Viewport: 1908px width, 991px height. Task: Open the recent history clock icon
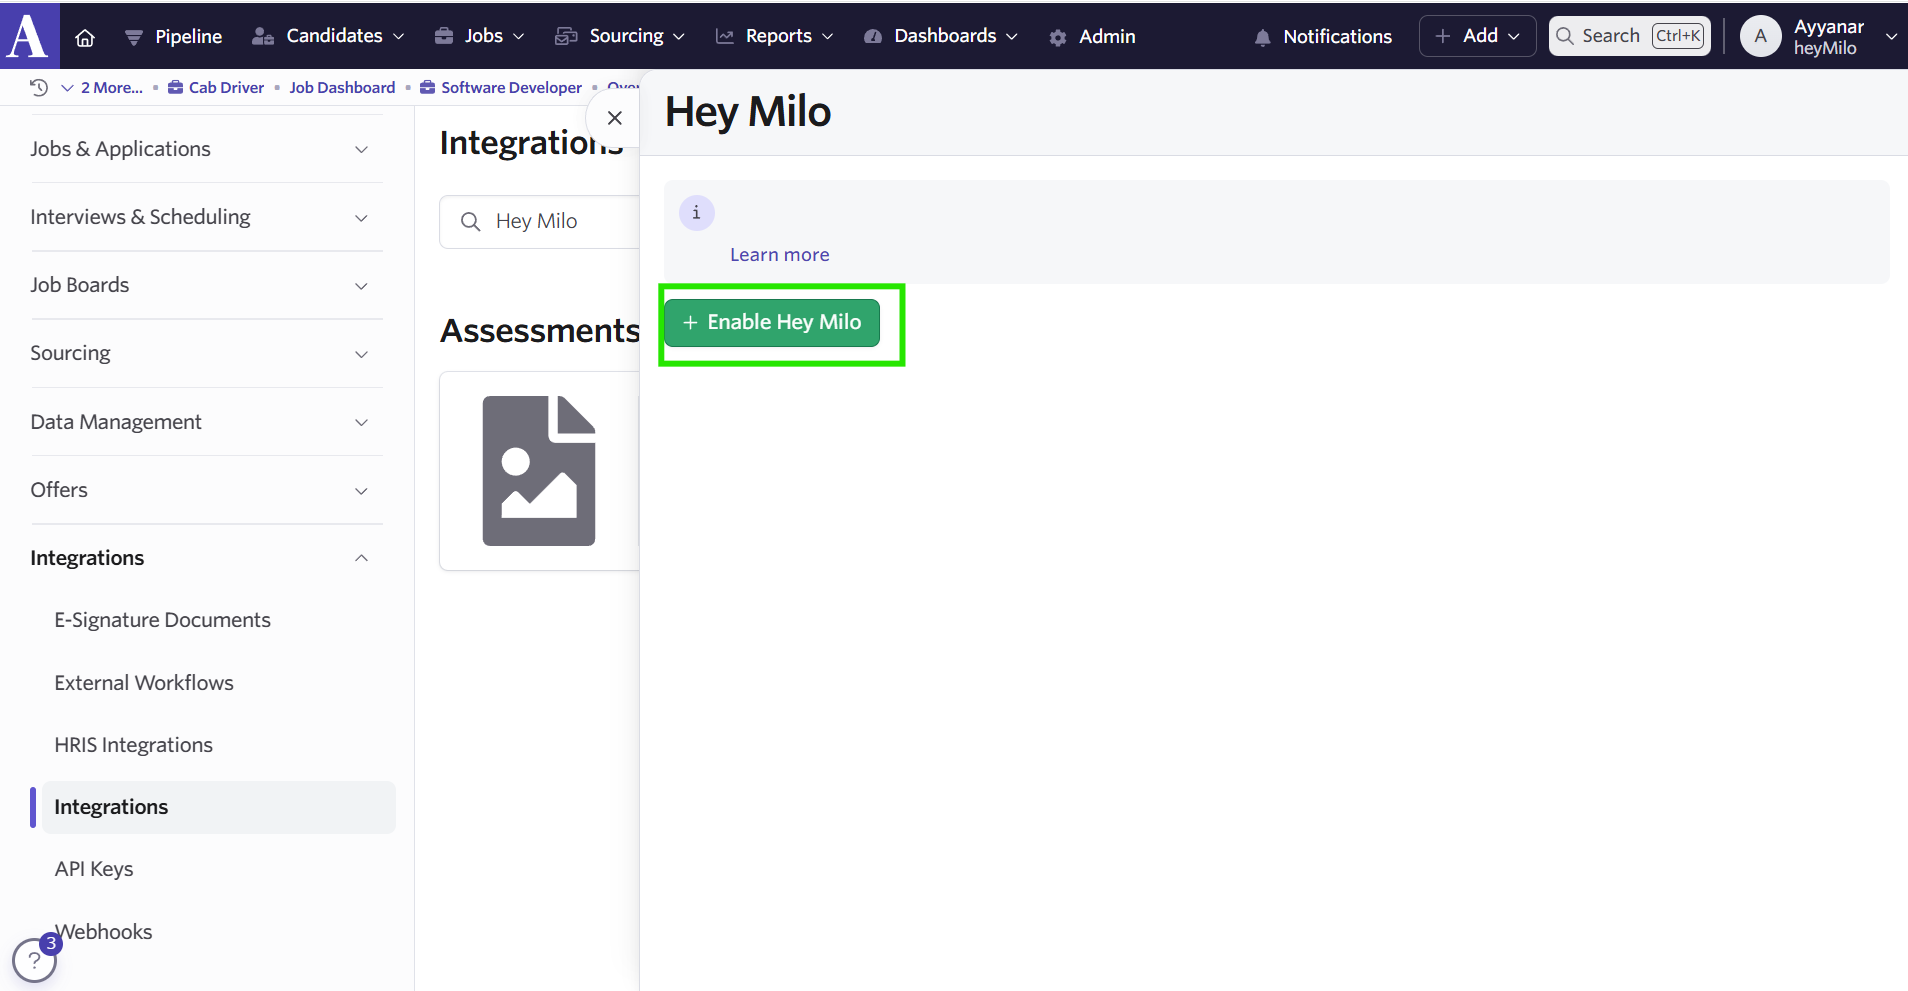coord(39,87)
